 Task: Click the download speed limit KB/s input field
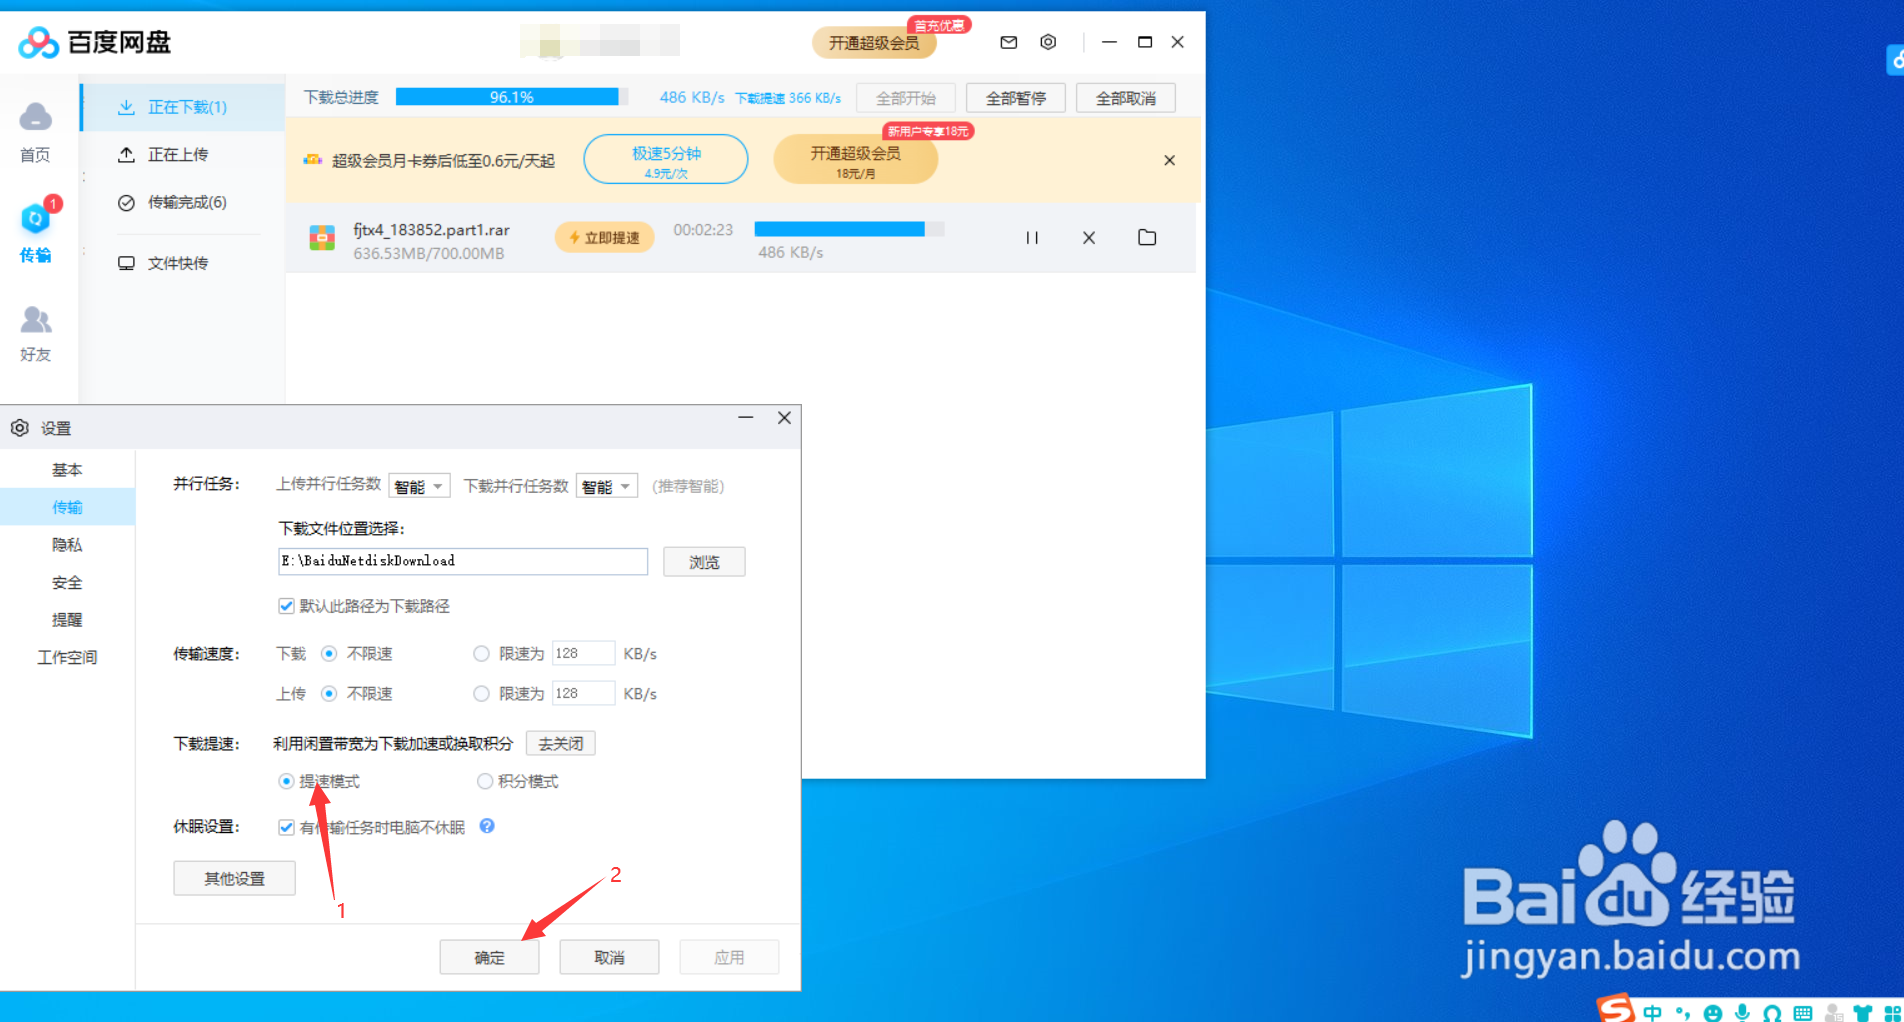583,653
